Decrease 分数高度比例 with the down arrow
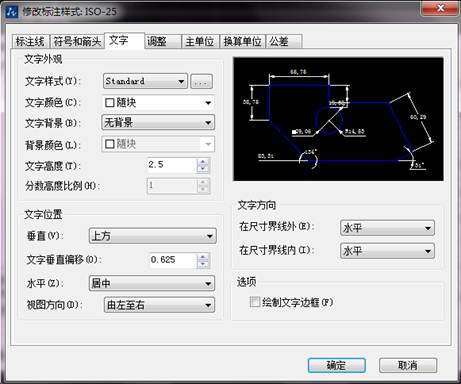The height and width of the screenshot is (384, 461). (x=203, y=189)
